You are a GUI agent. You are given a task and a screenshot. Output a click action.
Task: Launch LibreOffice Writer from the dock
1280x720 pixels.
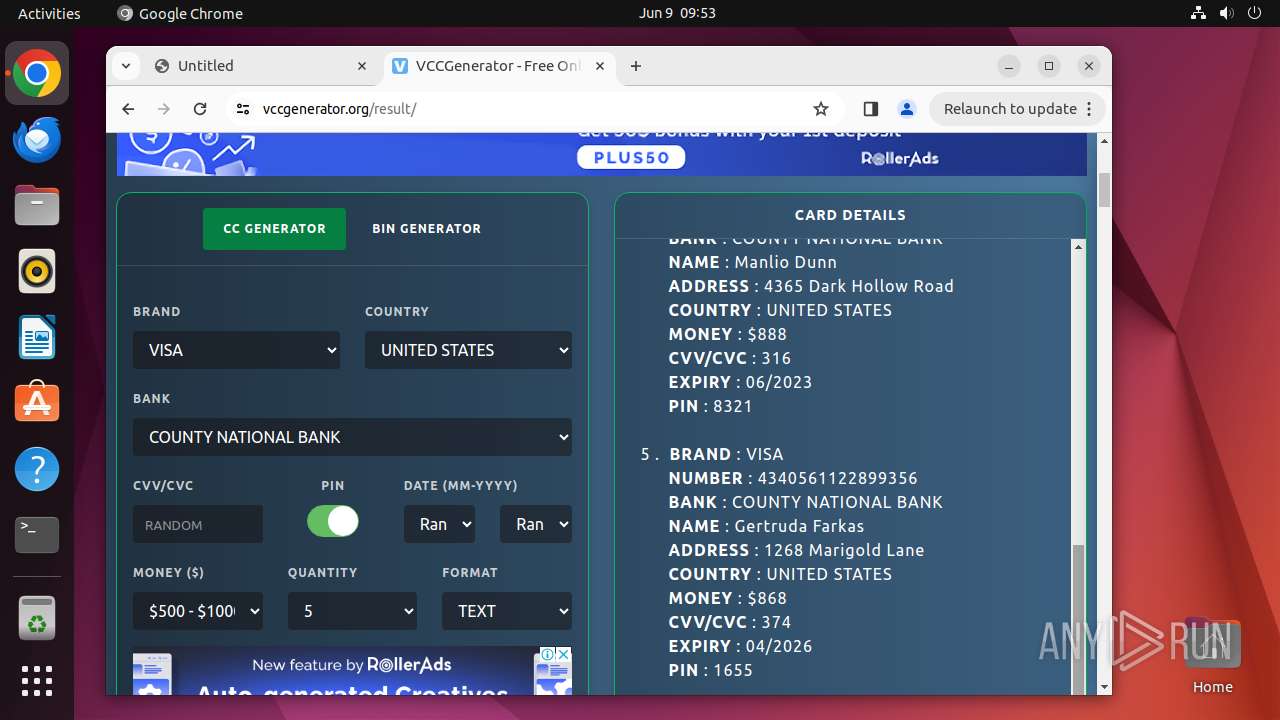tap(37, 337)
